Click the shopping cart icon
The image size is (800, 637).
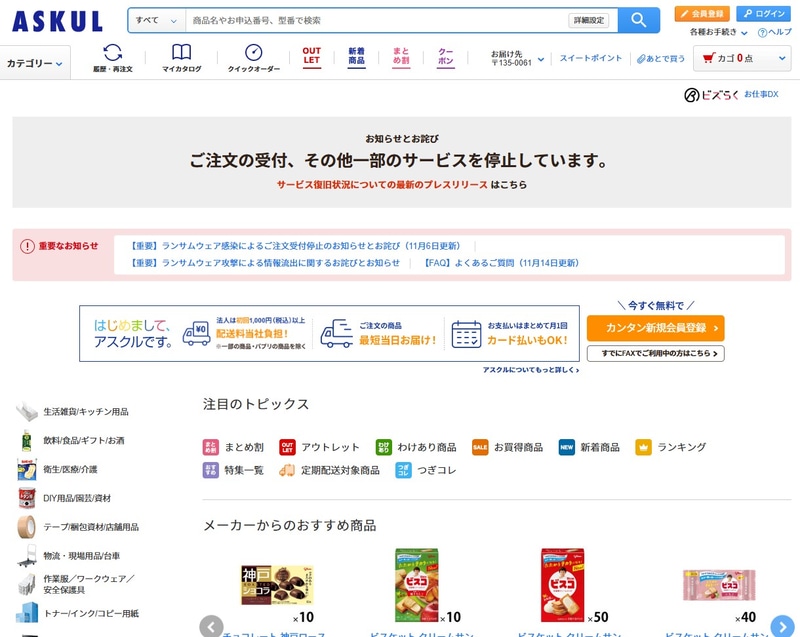coord(708,58)
